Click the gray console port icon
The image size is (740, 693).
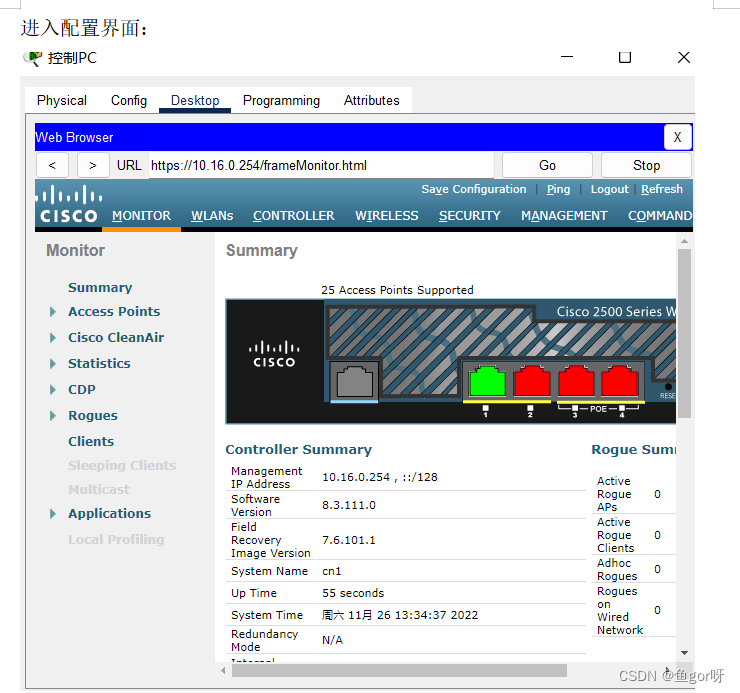[x=354, y=381]
